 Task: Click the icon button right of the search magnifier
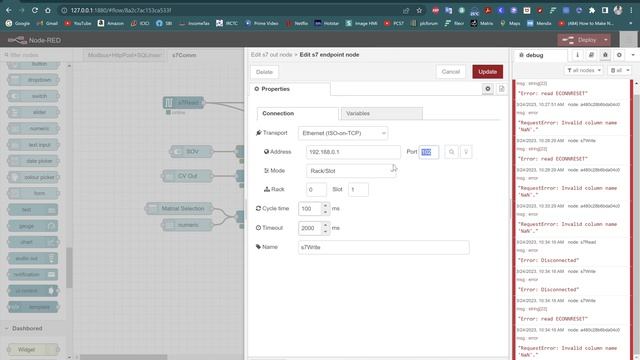tap(466, 152)
